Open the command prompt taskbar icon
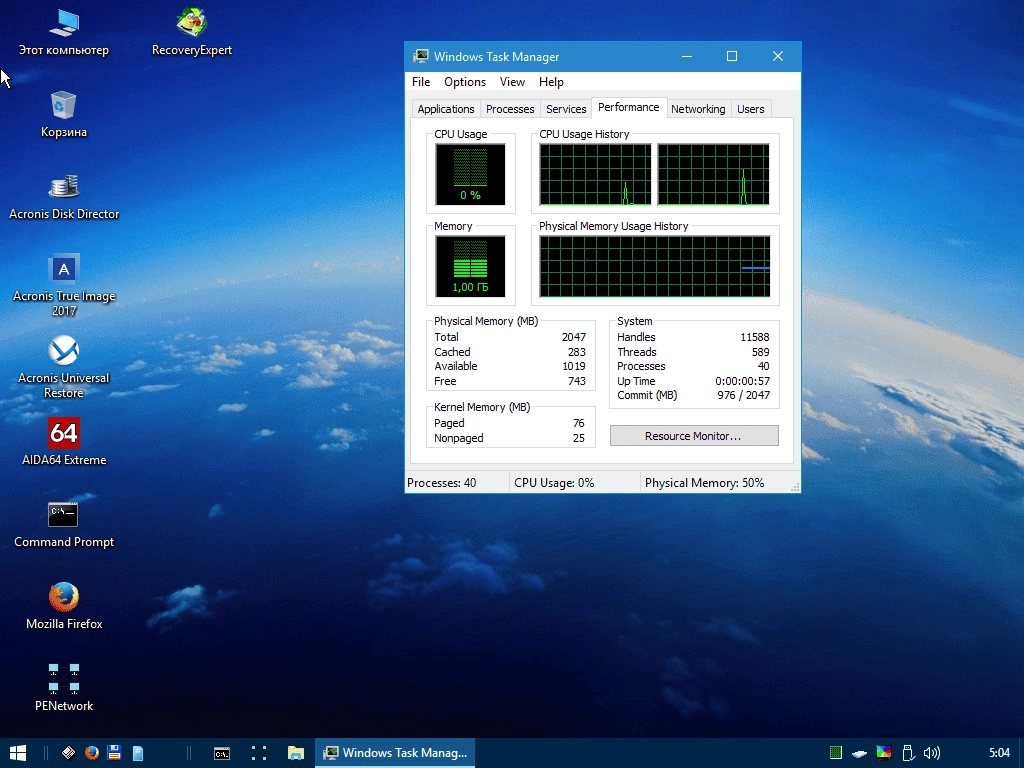Viewport: 1024px width, 768px height. pyautogui.click(x=222, y=753)
